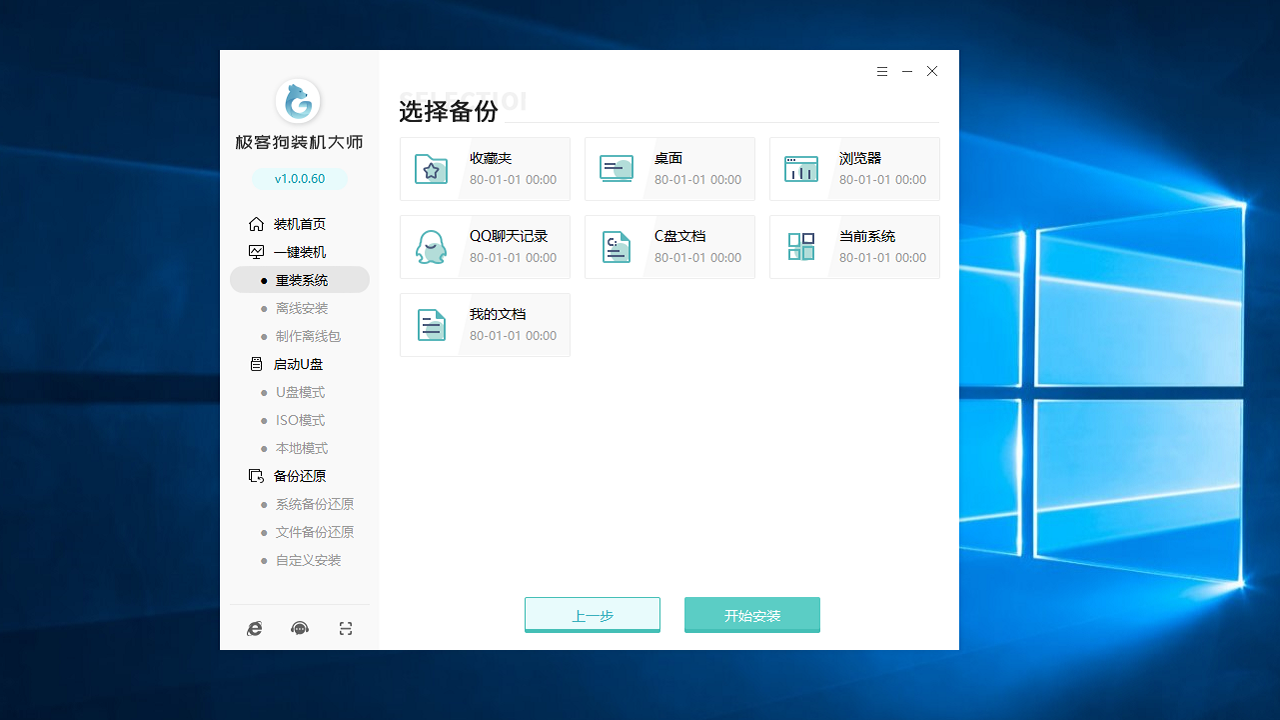Select the 收藏夹 backup card
The height and width of the screenshot is (720, 1280).
pos(485,168)
